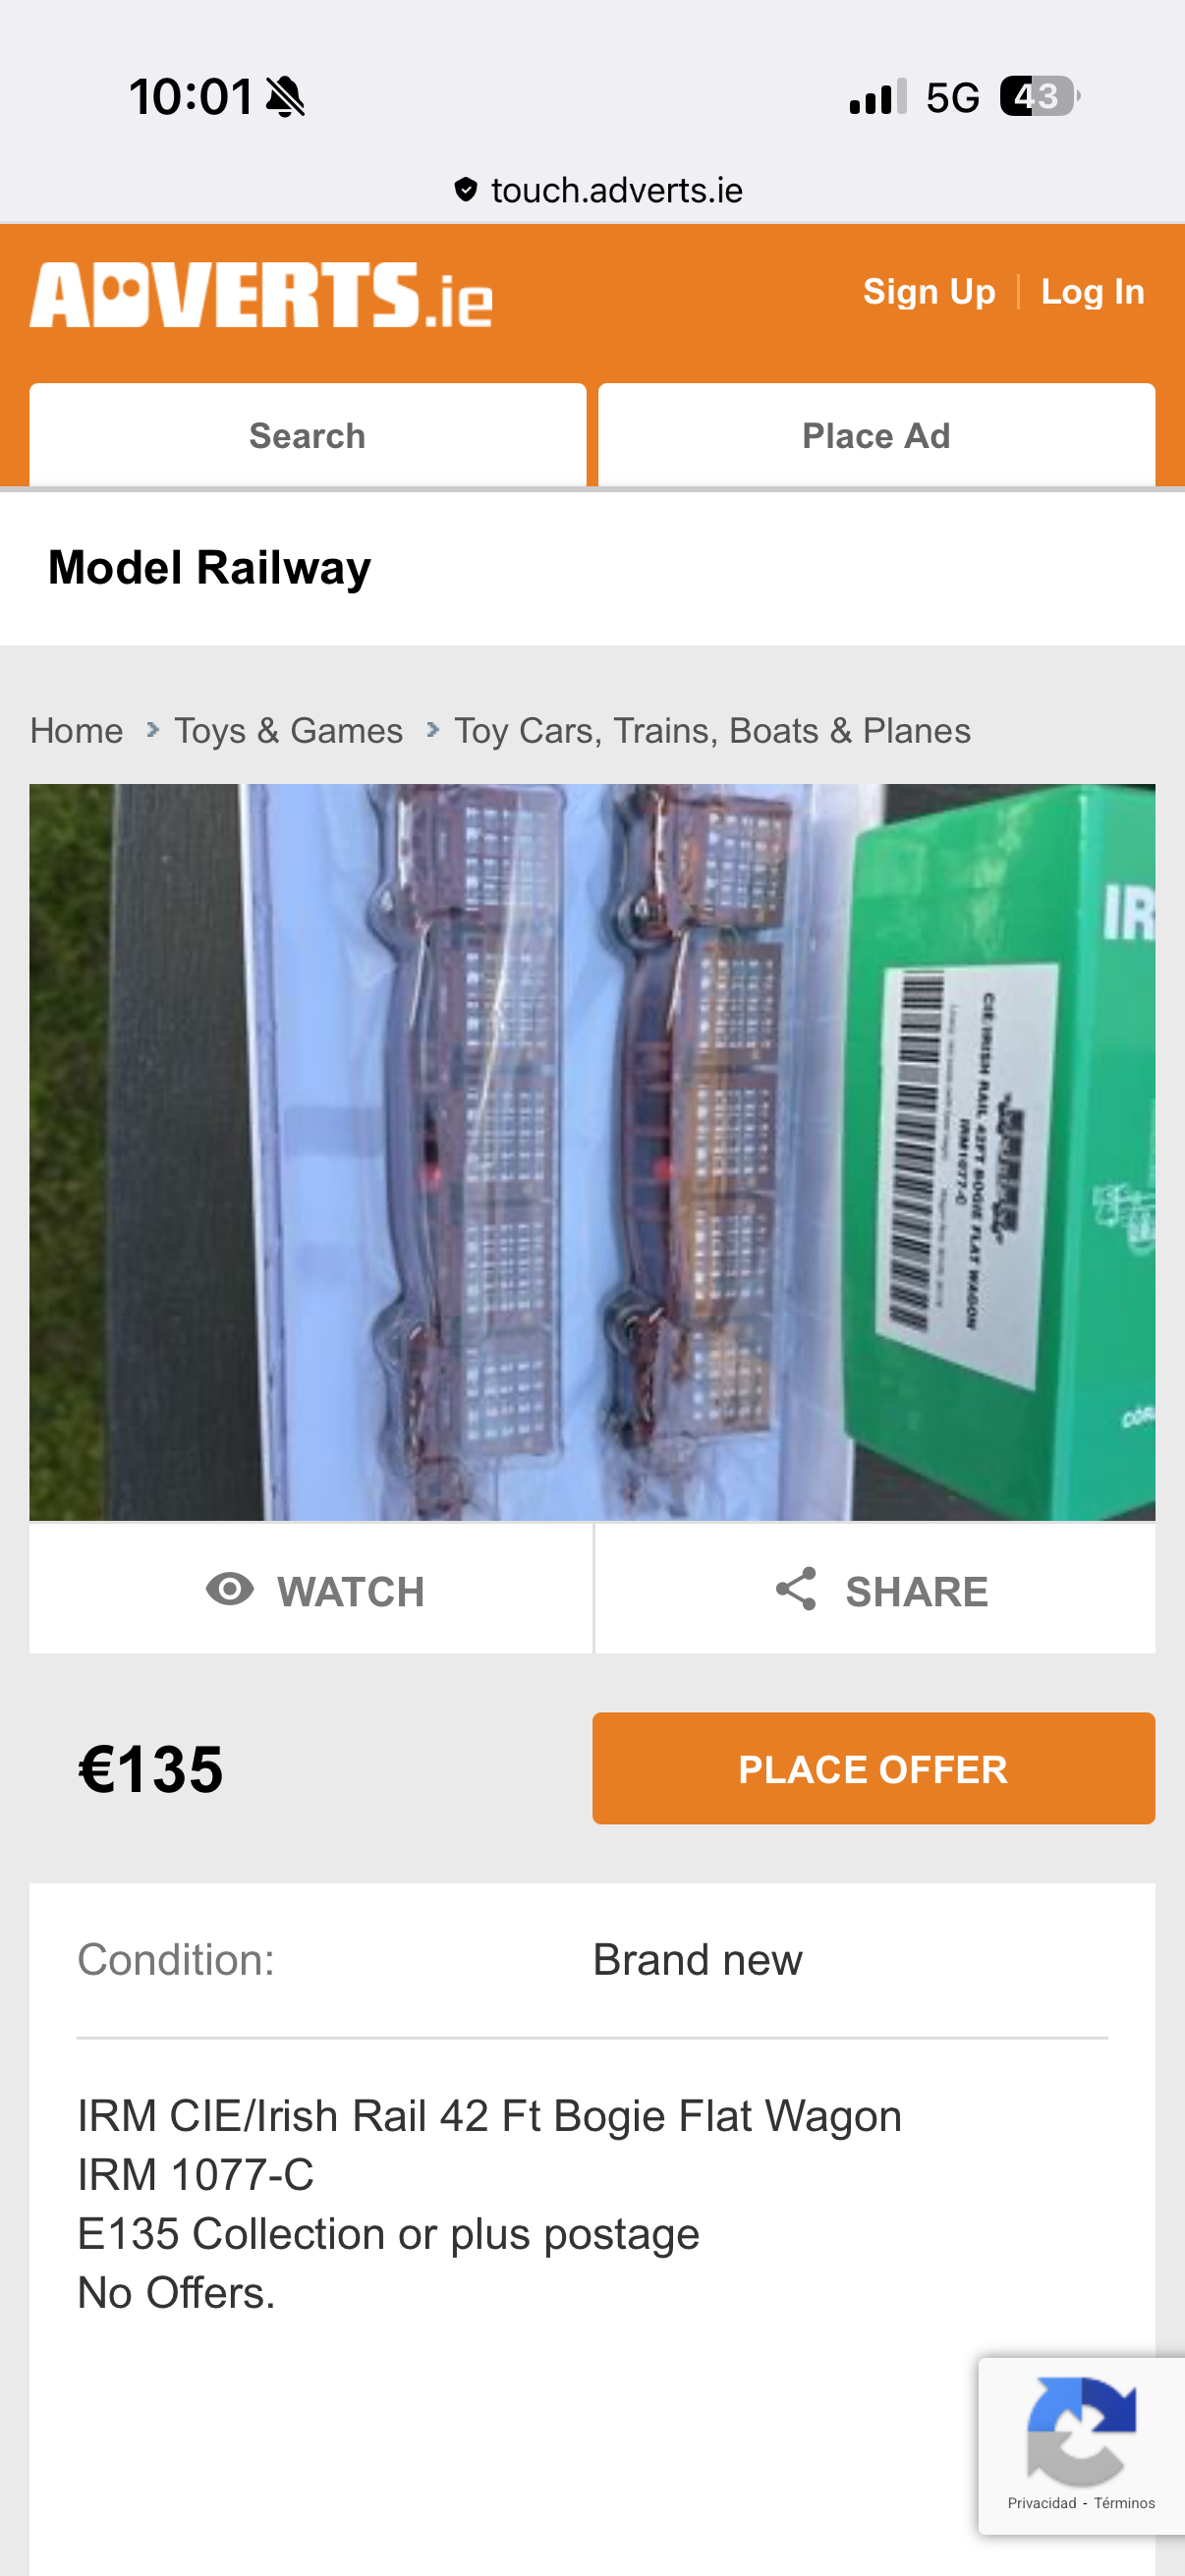This screenshot has width=1185, height=2576.
Task: Tap the battery indicator icon
Action: tap(1040, 97)
